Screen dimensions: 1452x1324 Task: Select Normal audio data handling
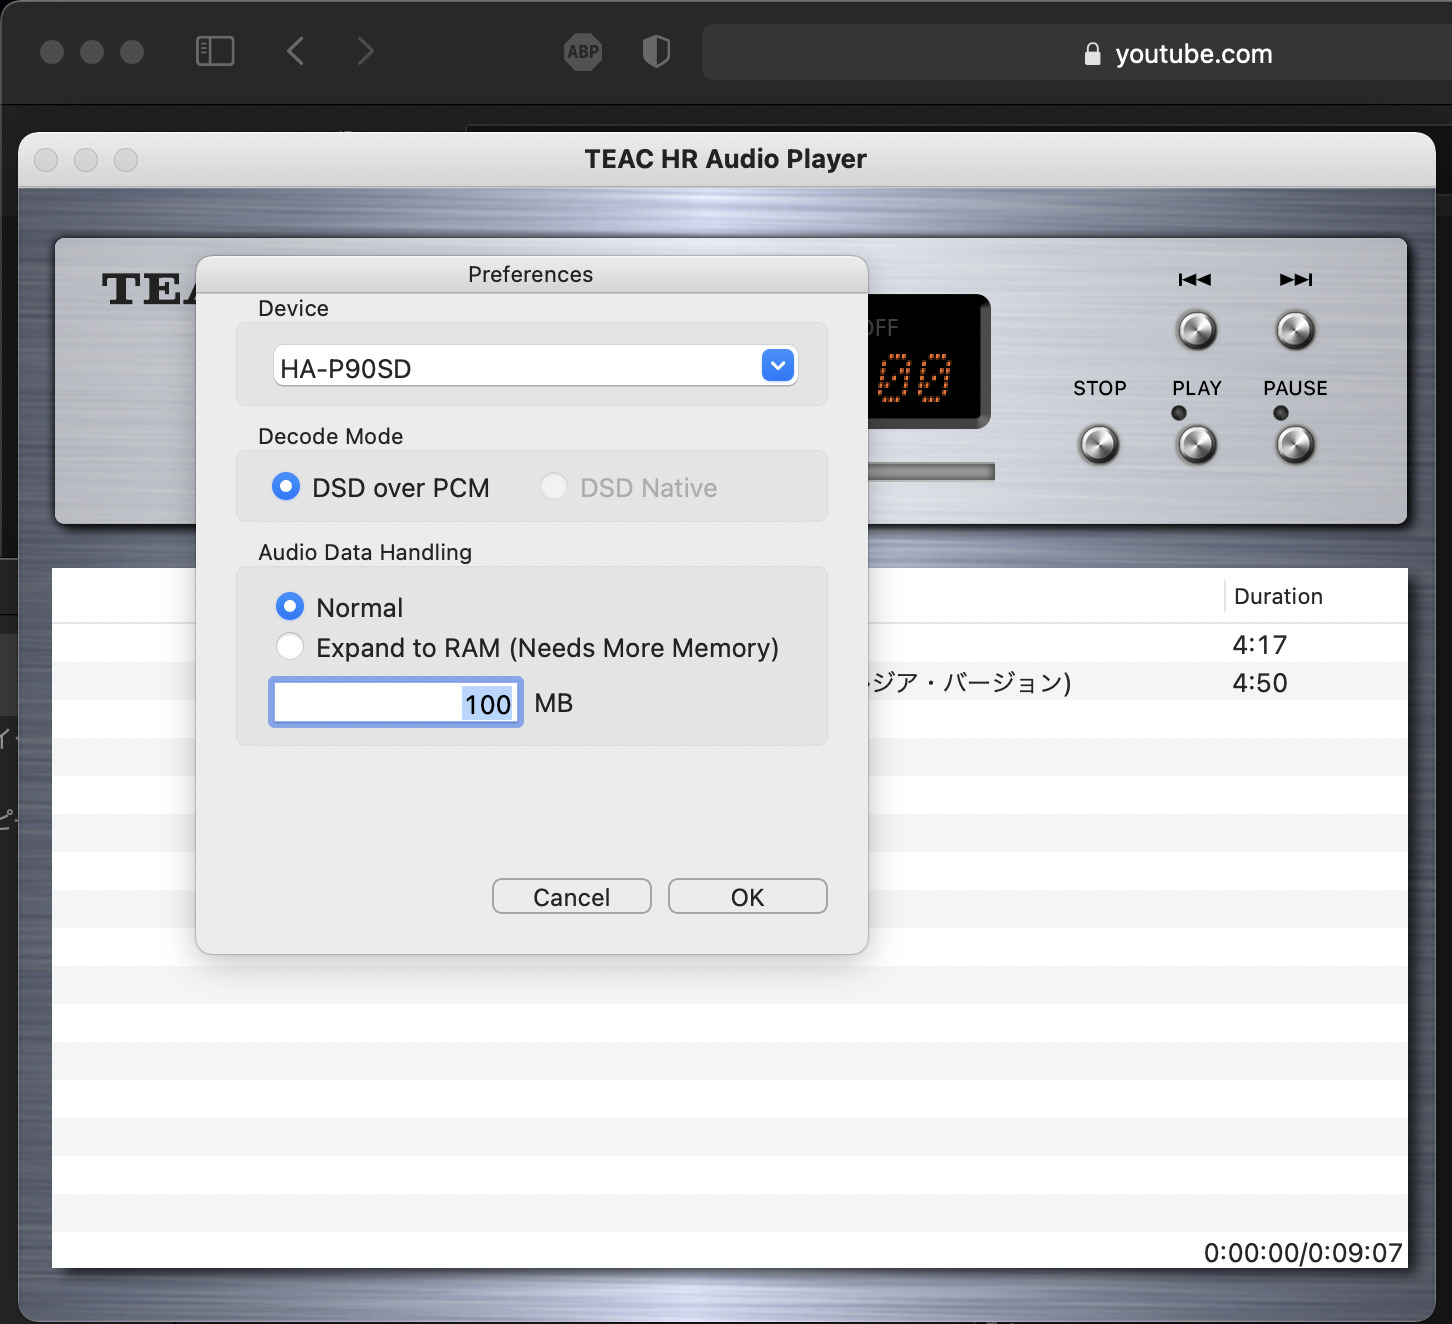click(290, 607)
